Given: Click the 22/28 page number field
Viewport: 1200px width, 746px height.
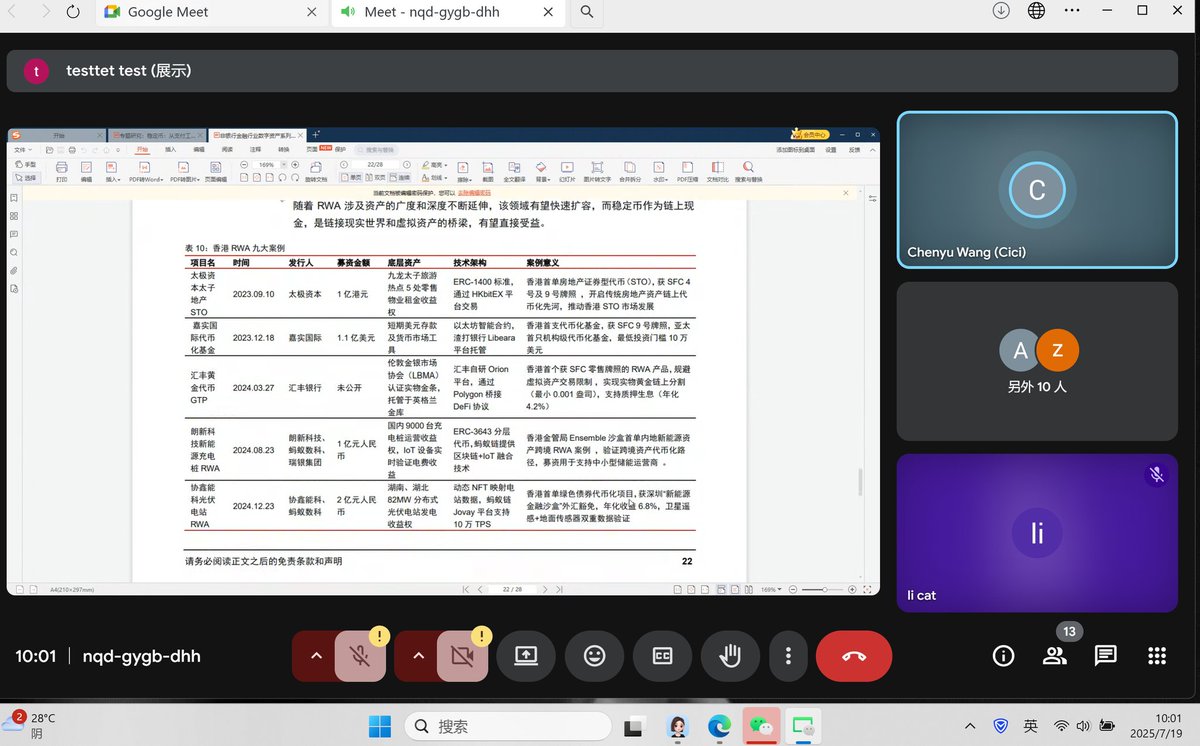Looking at the screenshot, I should click(375, 164).
